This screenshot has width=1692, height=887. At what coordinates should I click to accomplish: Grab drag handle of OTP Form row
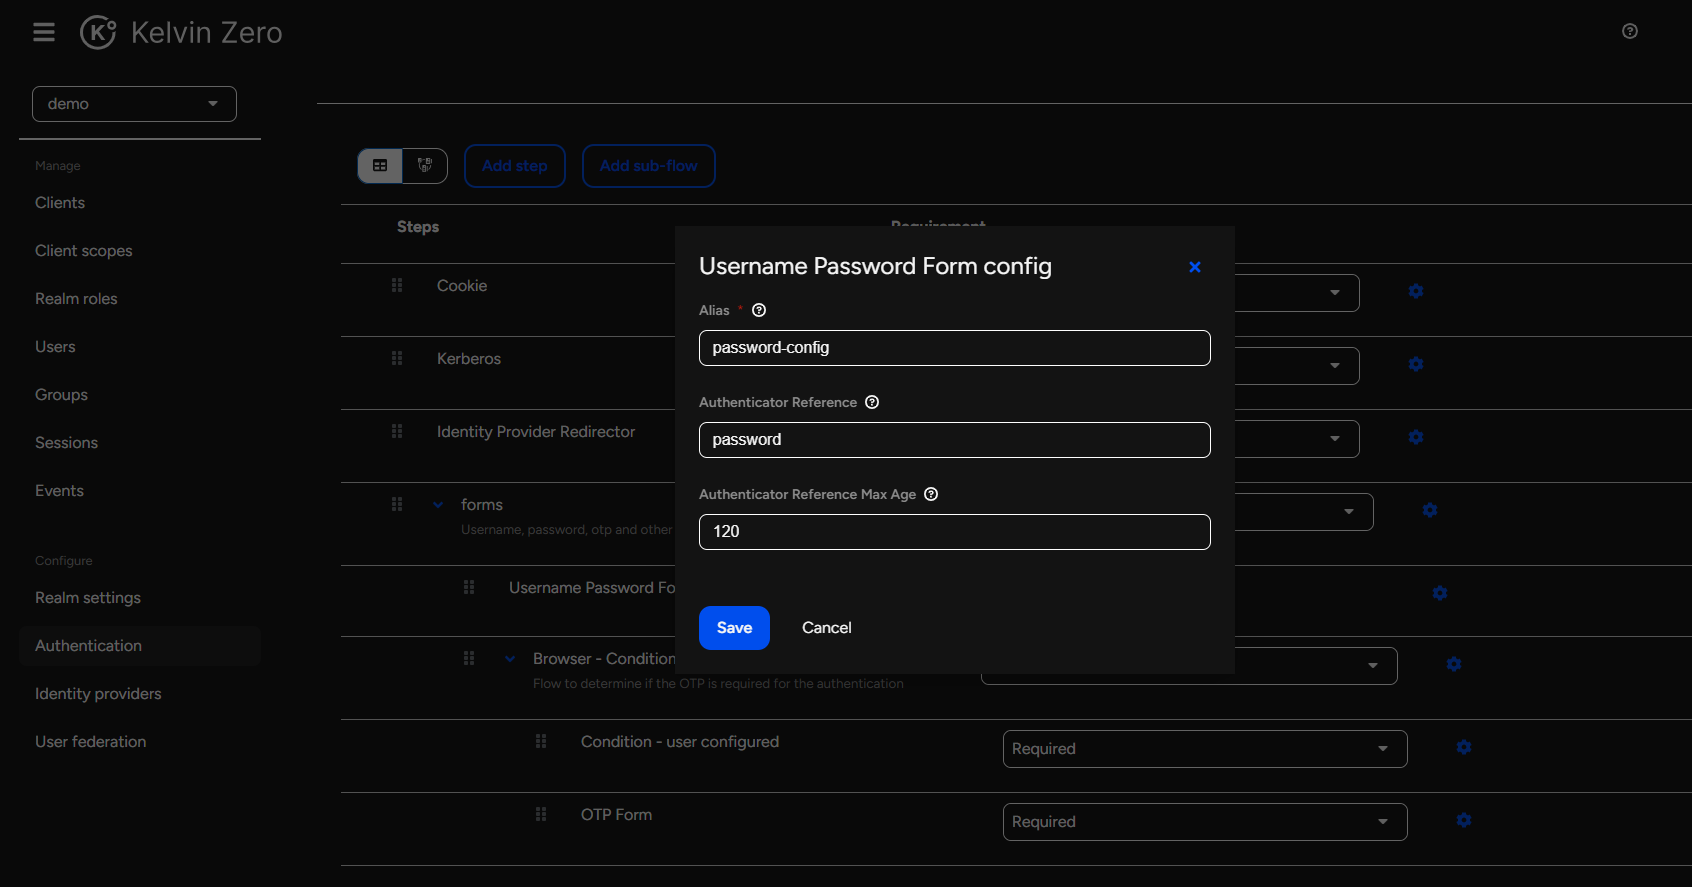pyautogui.click(x=541, y=814)
